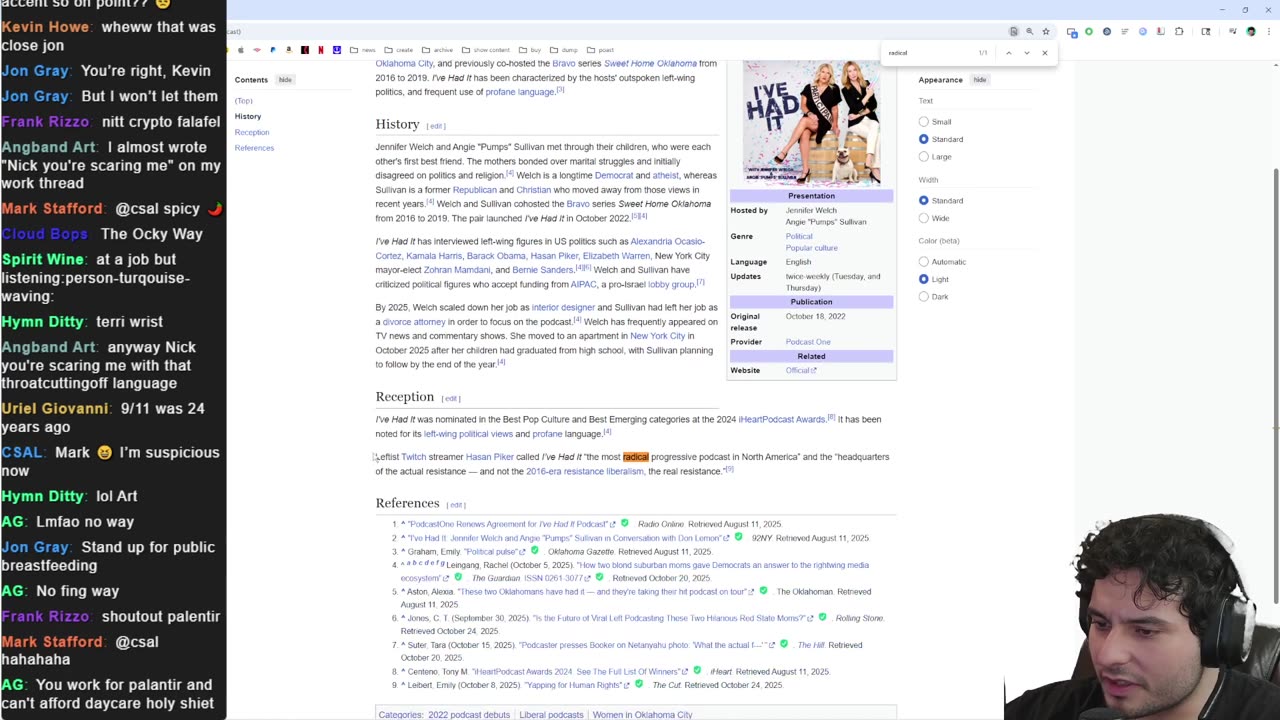Open the 'buy' bookmarks folder
Screen dimensions: 1280x720
[x=530, y=50]
